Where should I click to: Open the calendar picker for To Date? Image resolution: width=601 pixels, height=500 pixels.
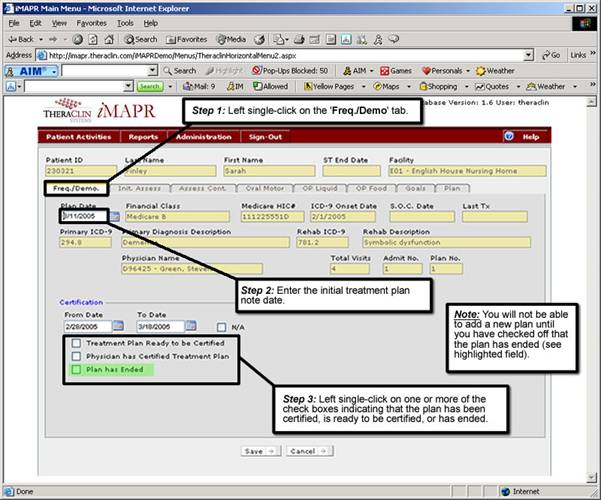(x=191, y=326)
